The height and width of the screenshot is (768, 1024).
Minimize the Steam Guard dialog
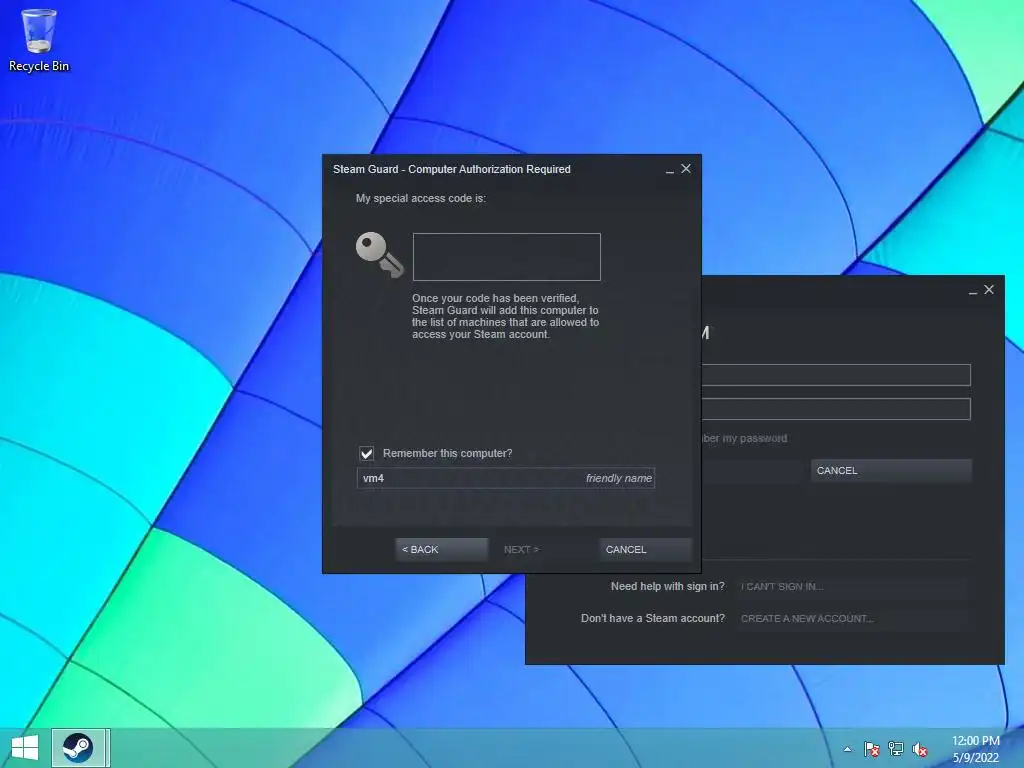pos(669,169)
